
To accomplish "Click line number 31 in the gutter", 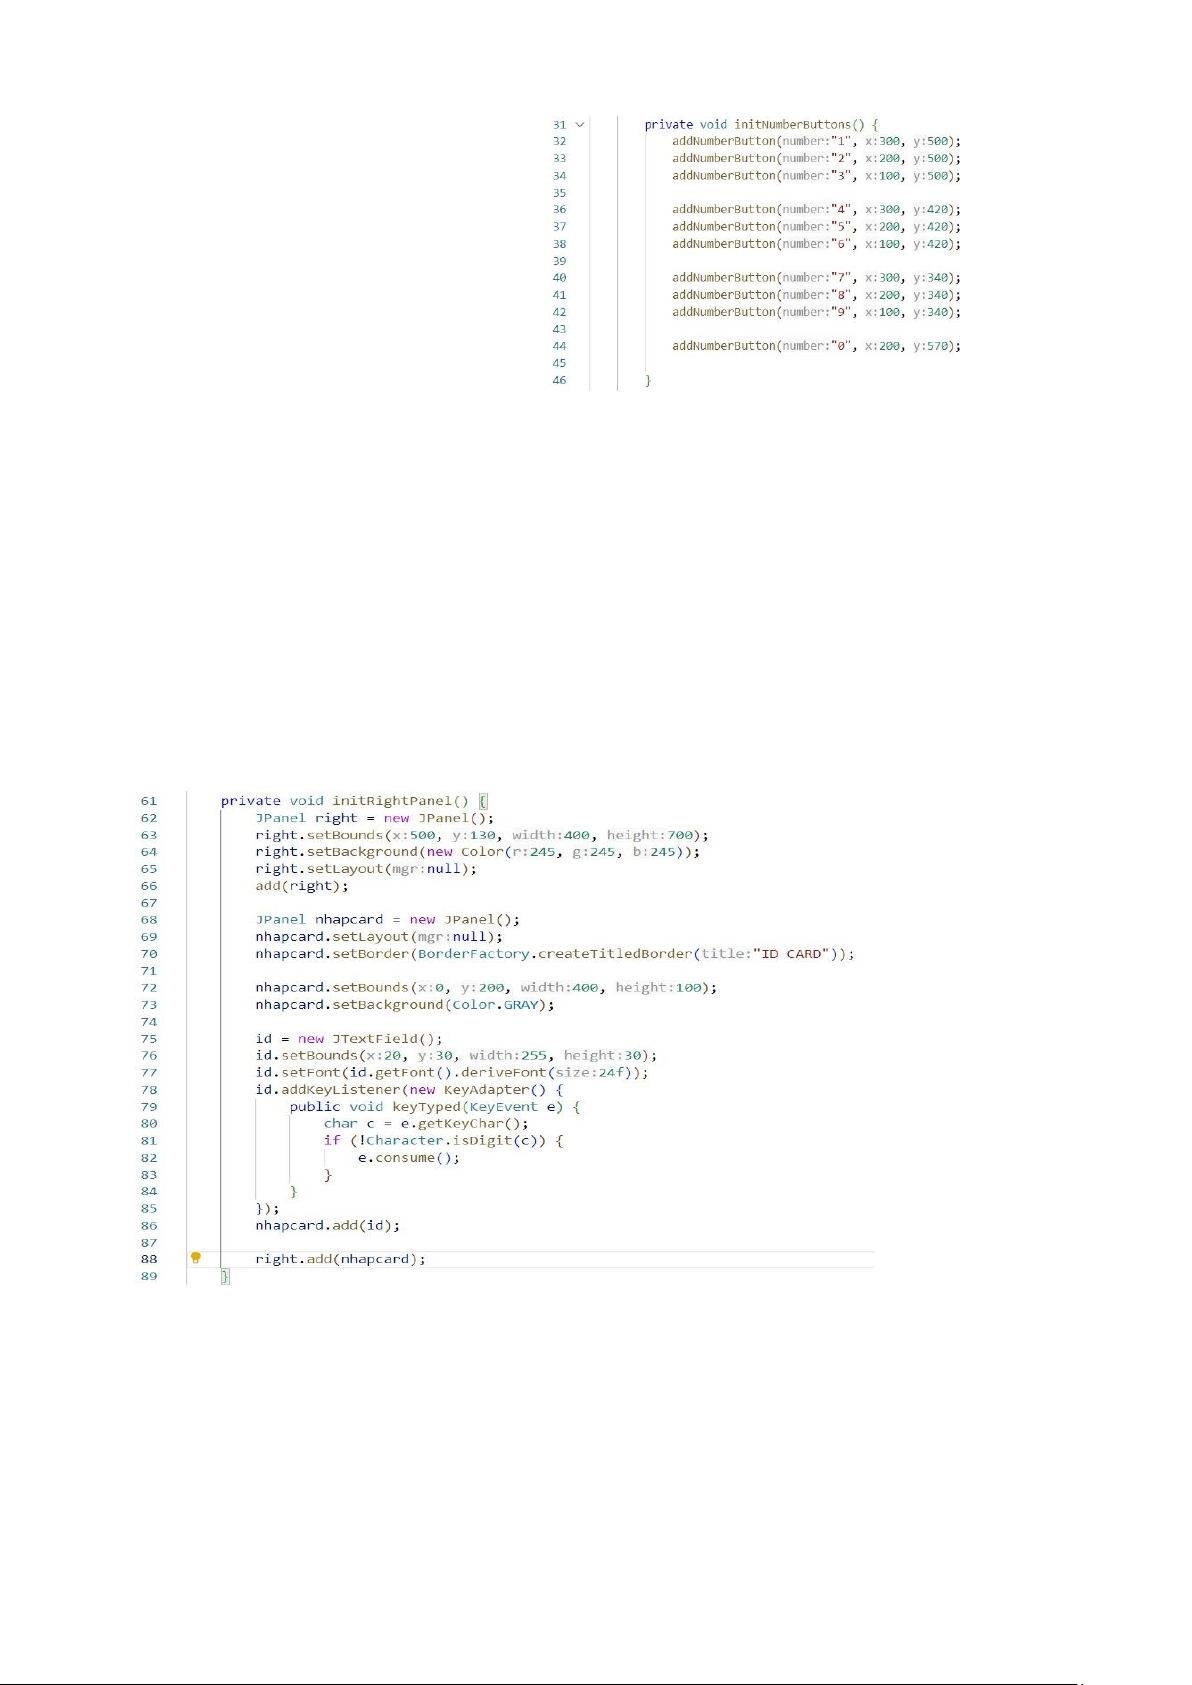I will (559, 125).
